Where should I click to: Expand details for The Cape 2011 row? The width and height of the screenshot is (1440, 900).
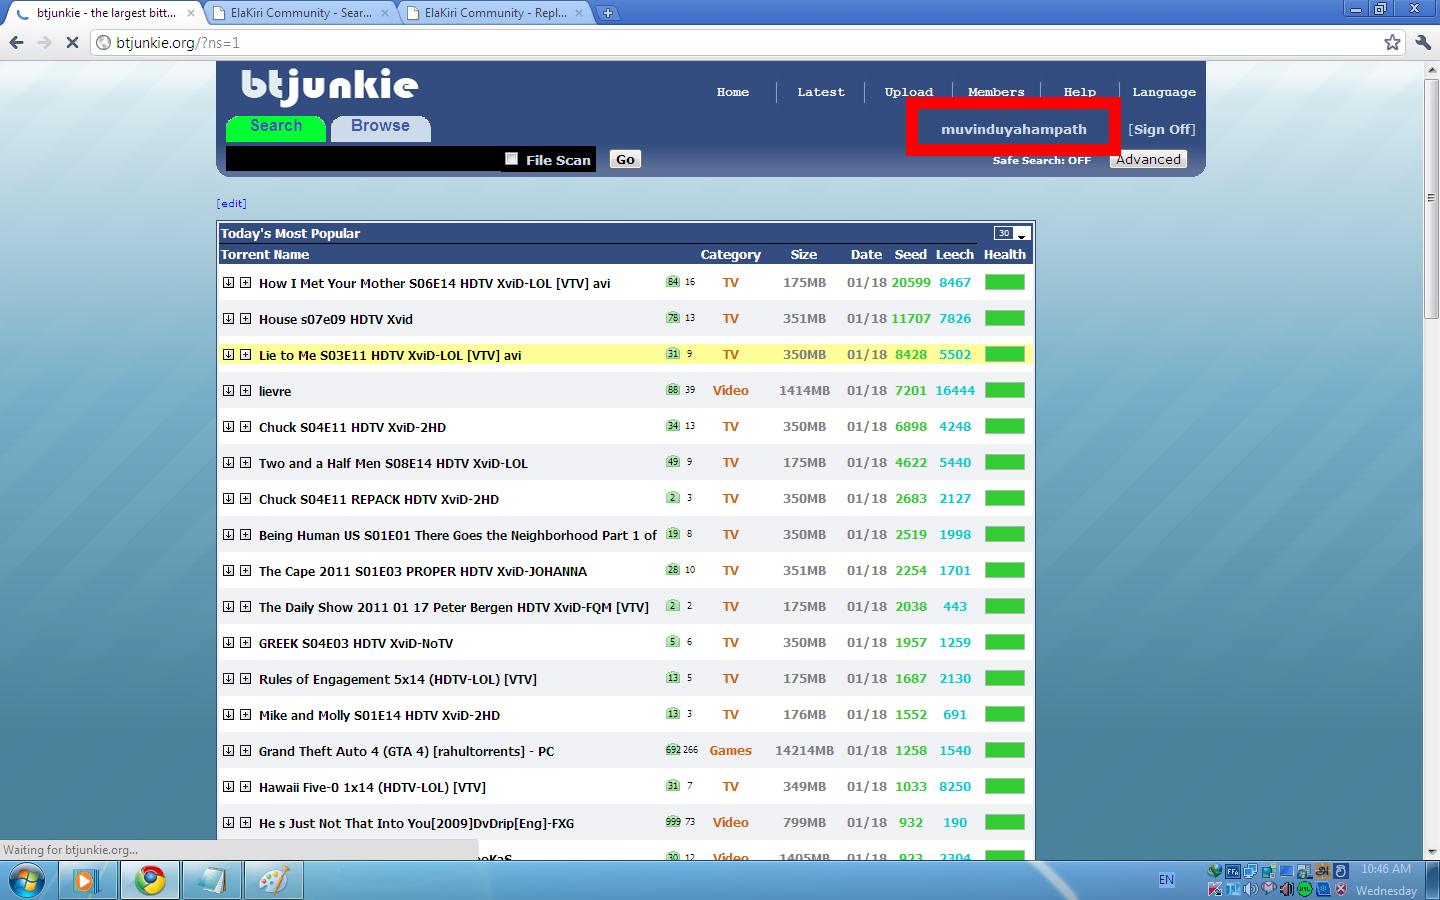pyautogui.click(x=245, y=571)
